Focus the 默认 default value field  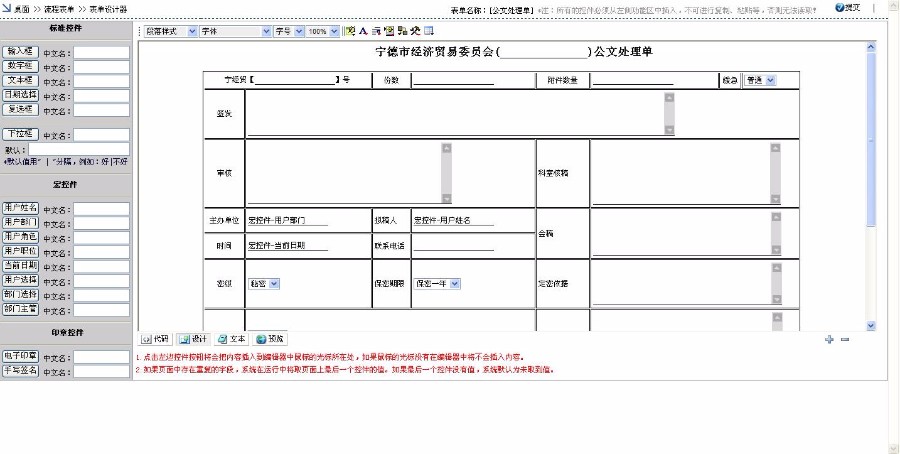pyautogui.click(x=79, y=149)
